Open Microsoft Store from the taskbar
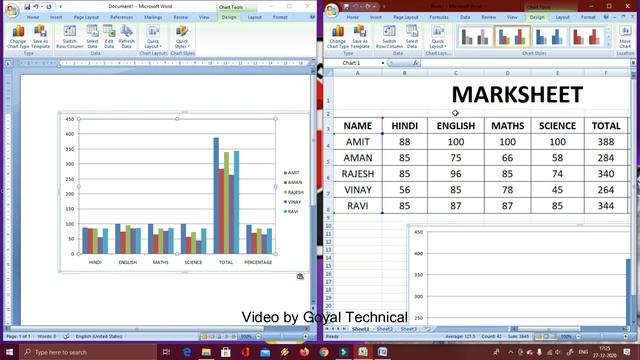640x360 pixels. [x=226, y=352]
